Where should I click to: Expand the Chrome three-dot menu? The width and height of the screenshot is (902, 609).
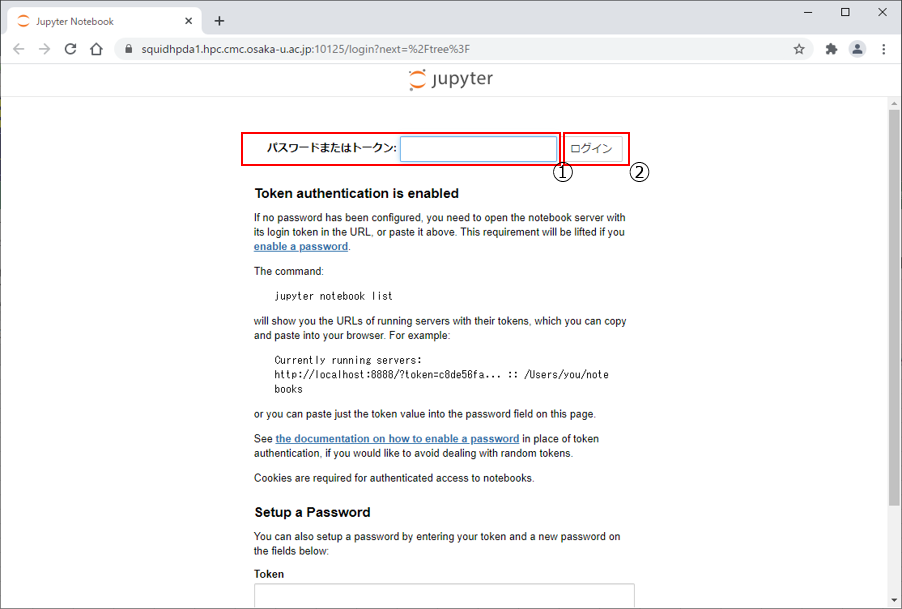click(884, 49)
